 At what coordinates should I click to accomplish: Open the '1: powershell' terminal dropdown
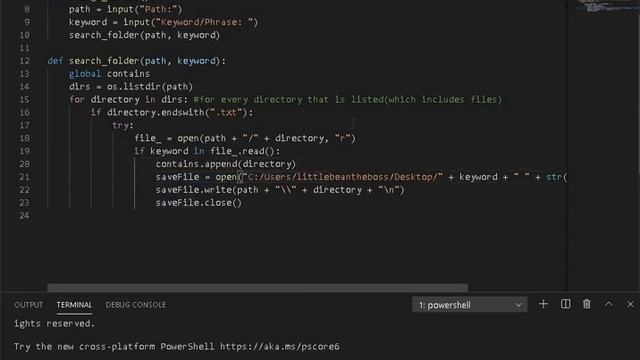pyautogui.click(x=469, y=305)
